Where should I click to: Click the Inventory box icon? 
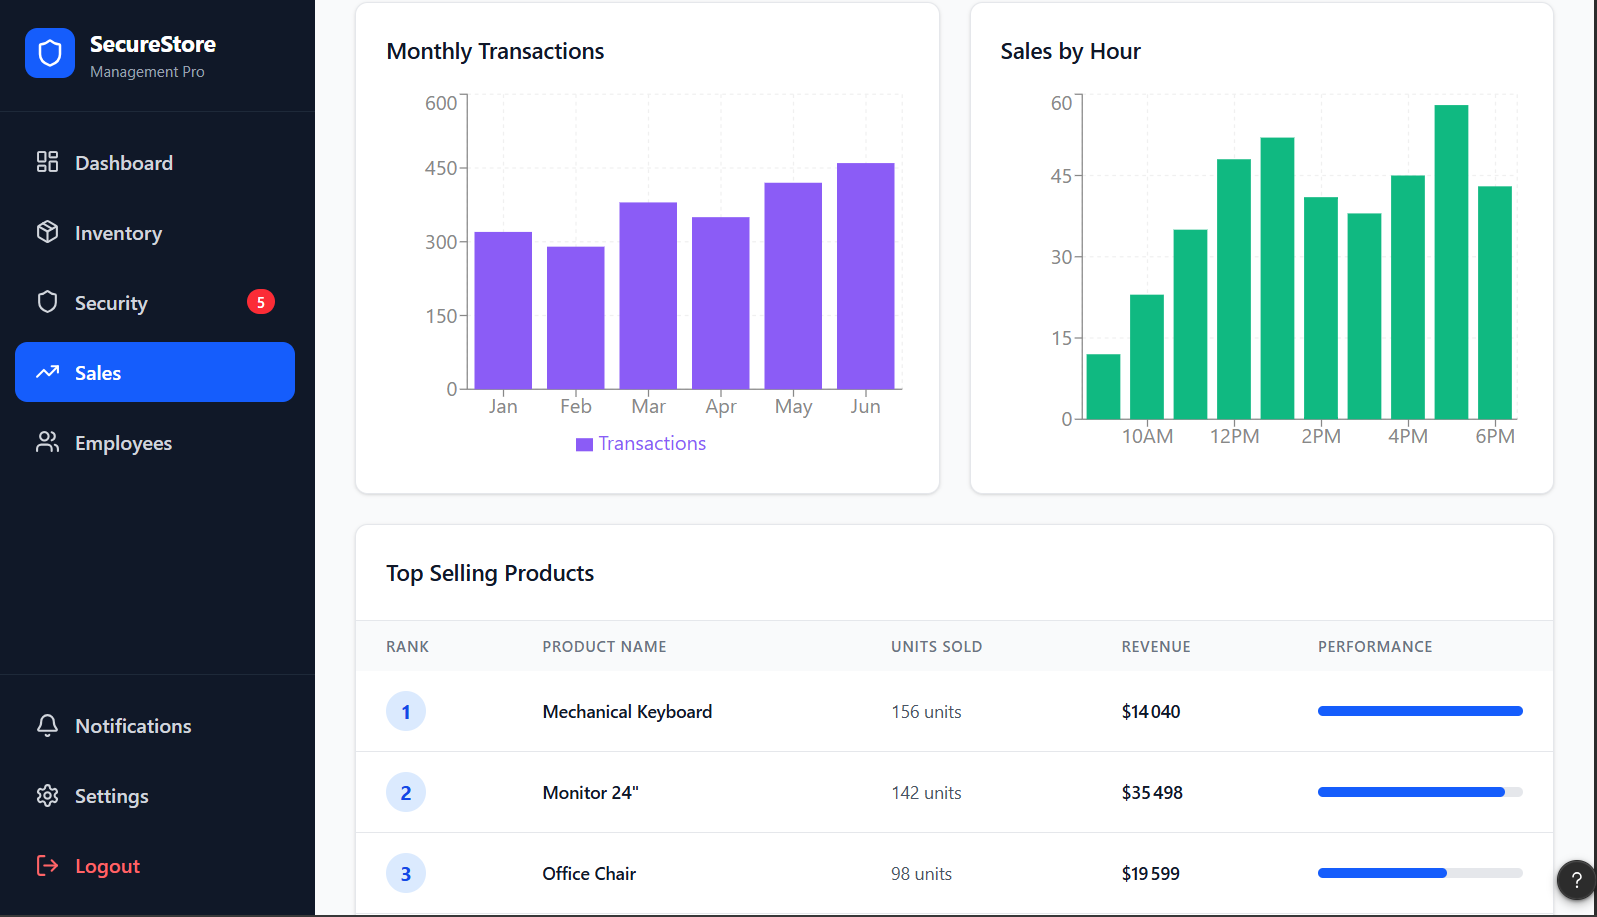(x=47, y=232)
